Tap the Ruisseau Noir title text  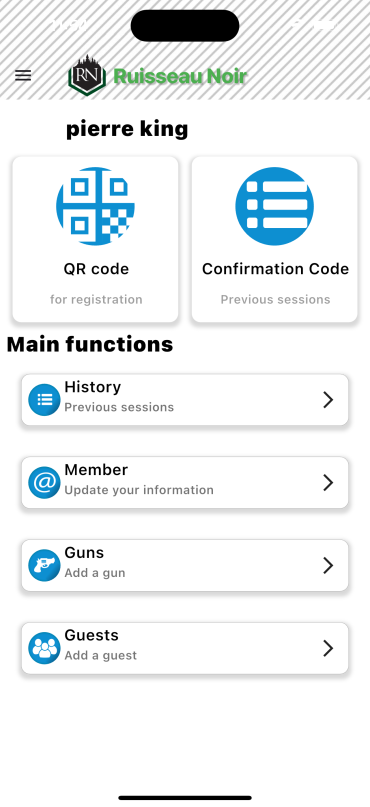point(180,76)
